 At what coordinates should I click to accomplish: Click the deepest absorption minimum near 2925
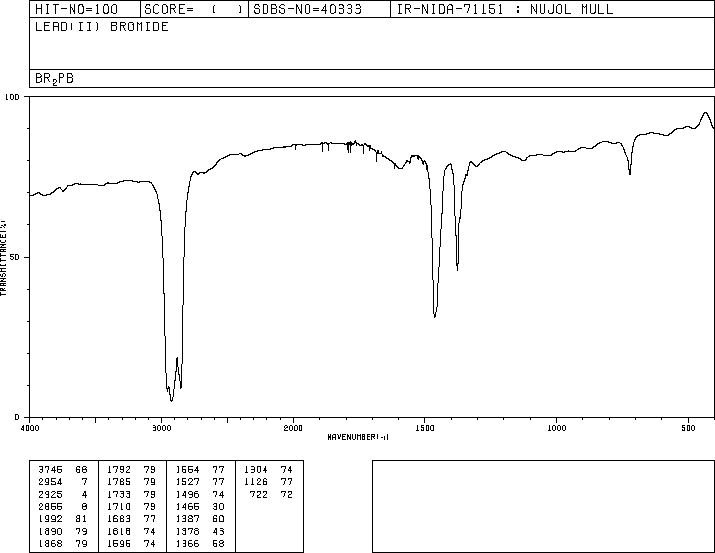pyautogui.click(x=171, y=401)
